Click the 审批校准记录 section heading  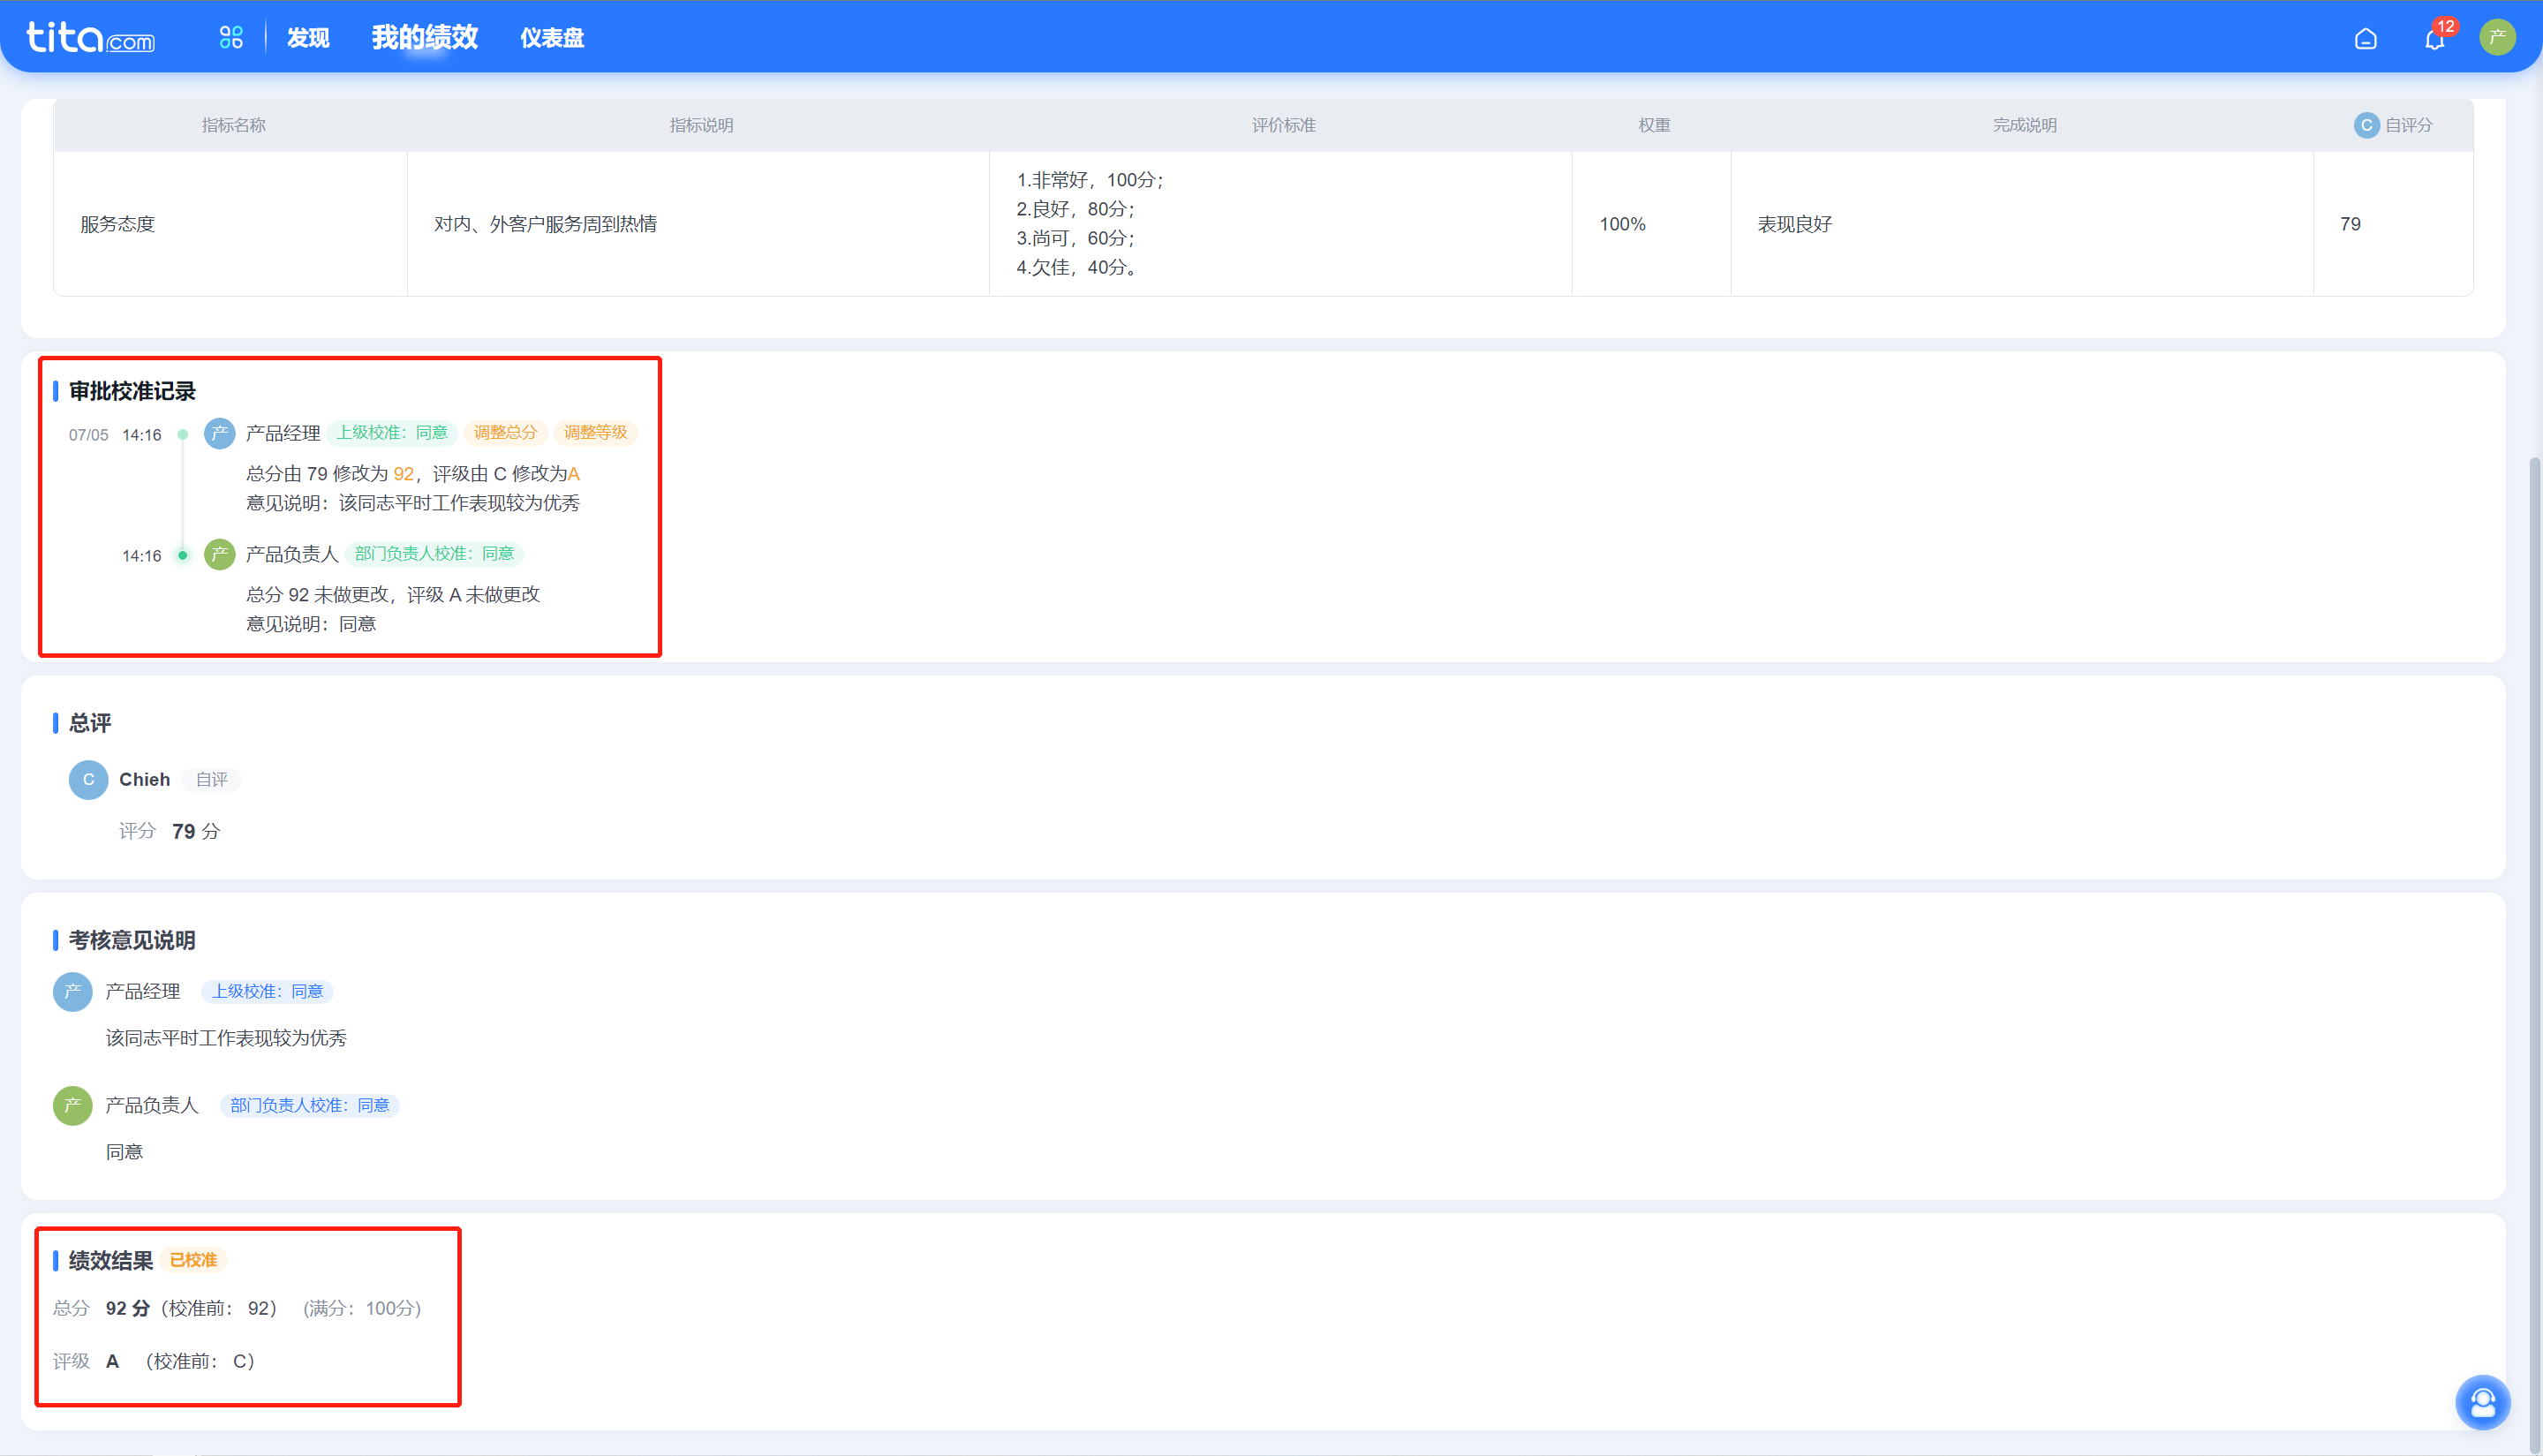(132, 391)
